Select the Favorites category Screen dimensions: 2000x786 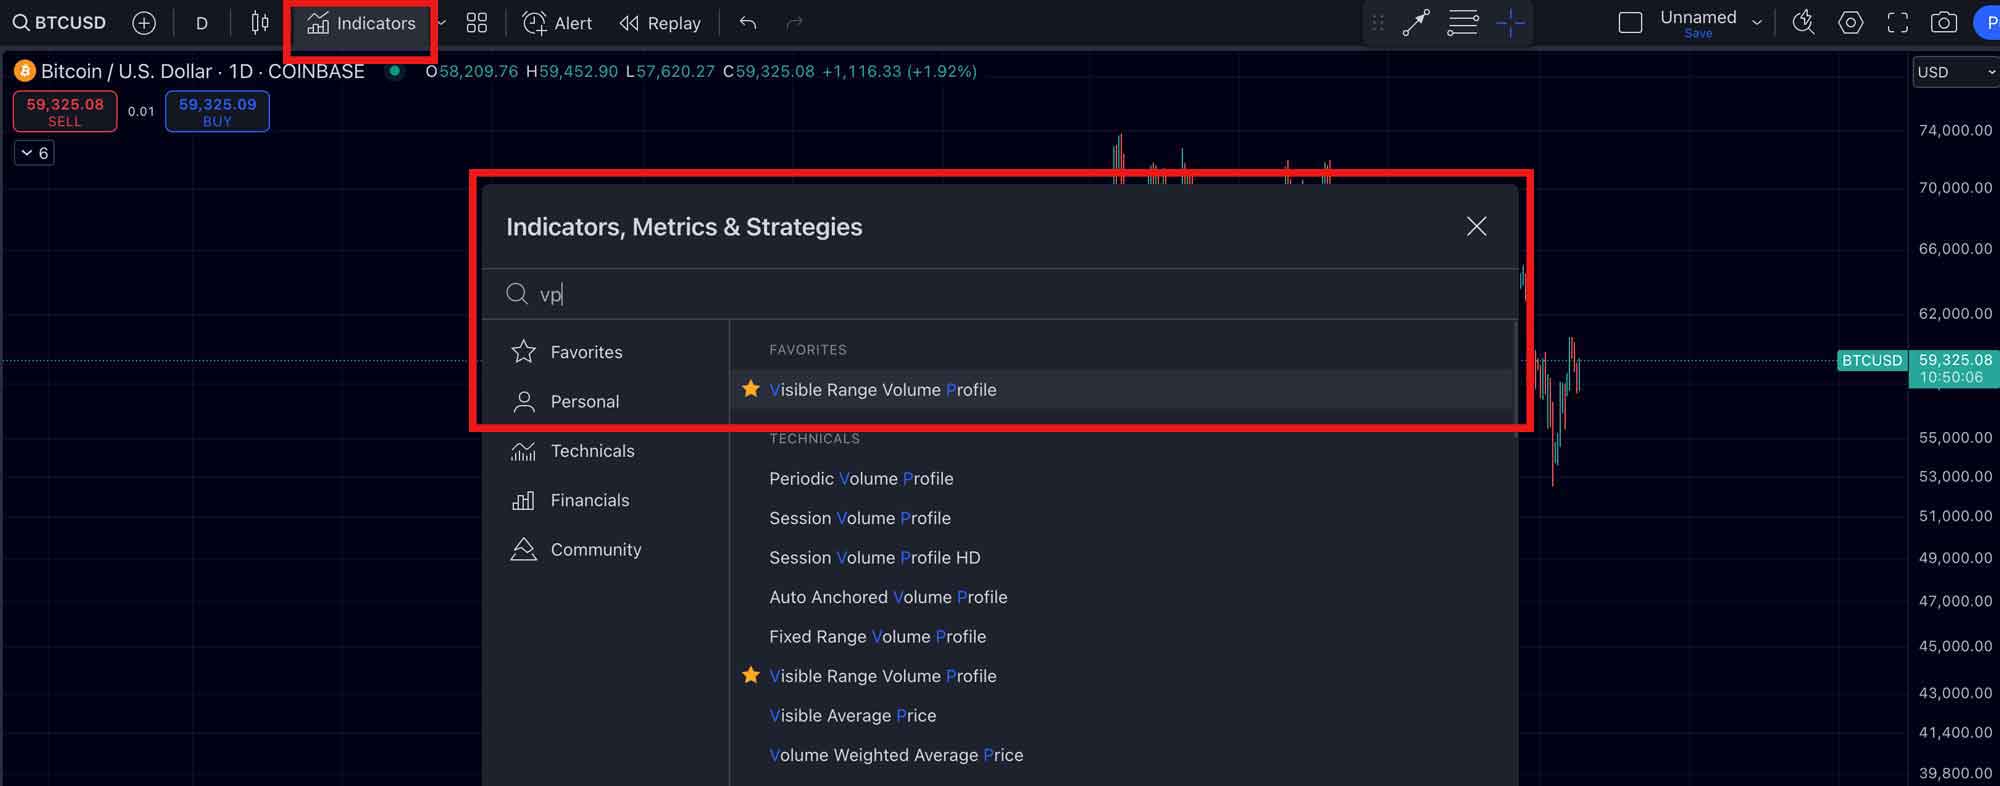click(606, 352)
